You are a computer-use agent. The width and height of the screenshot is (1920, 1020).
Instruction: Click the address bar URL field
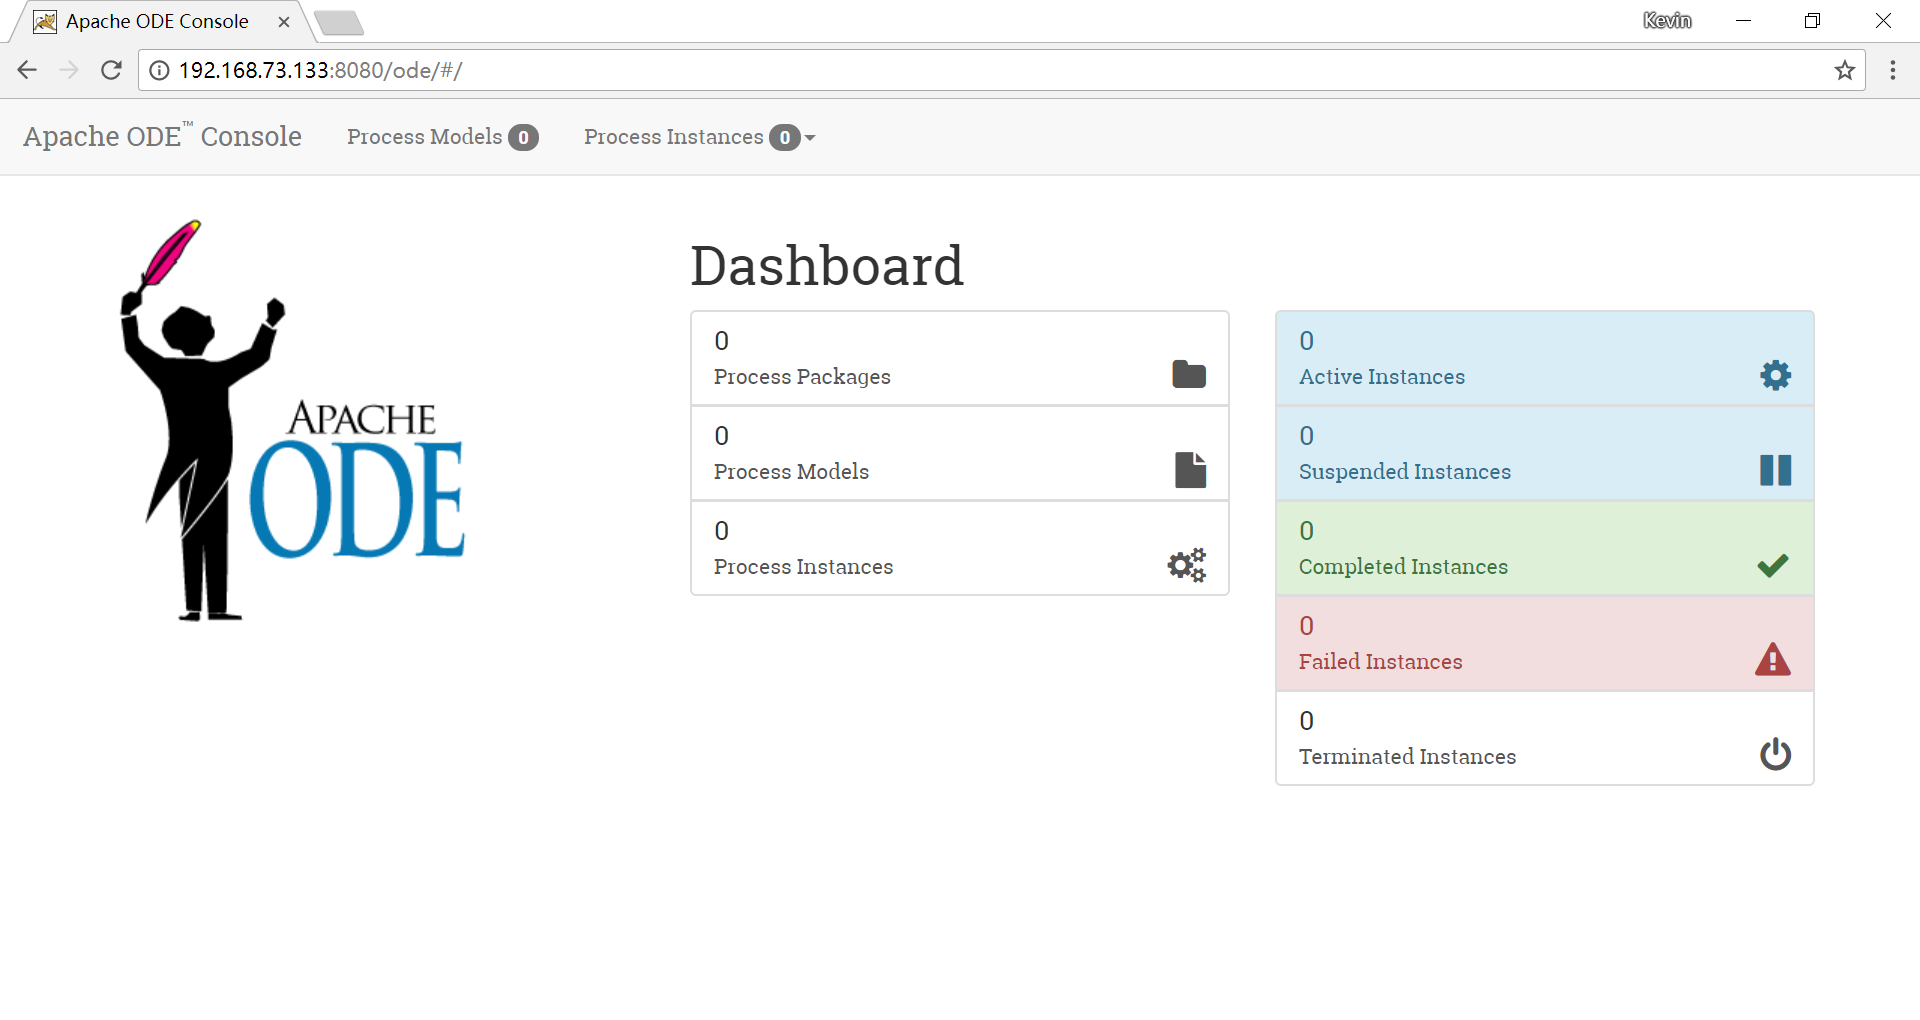(900, 70)
